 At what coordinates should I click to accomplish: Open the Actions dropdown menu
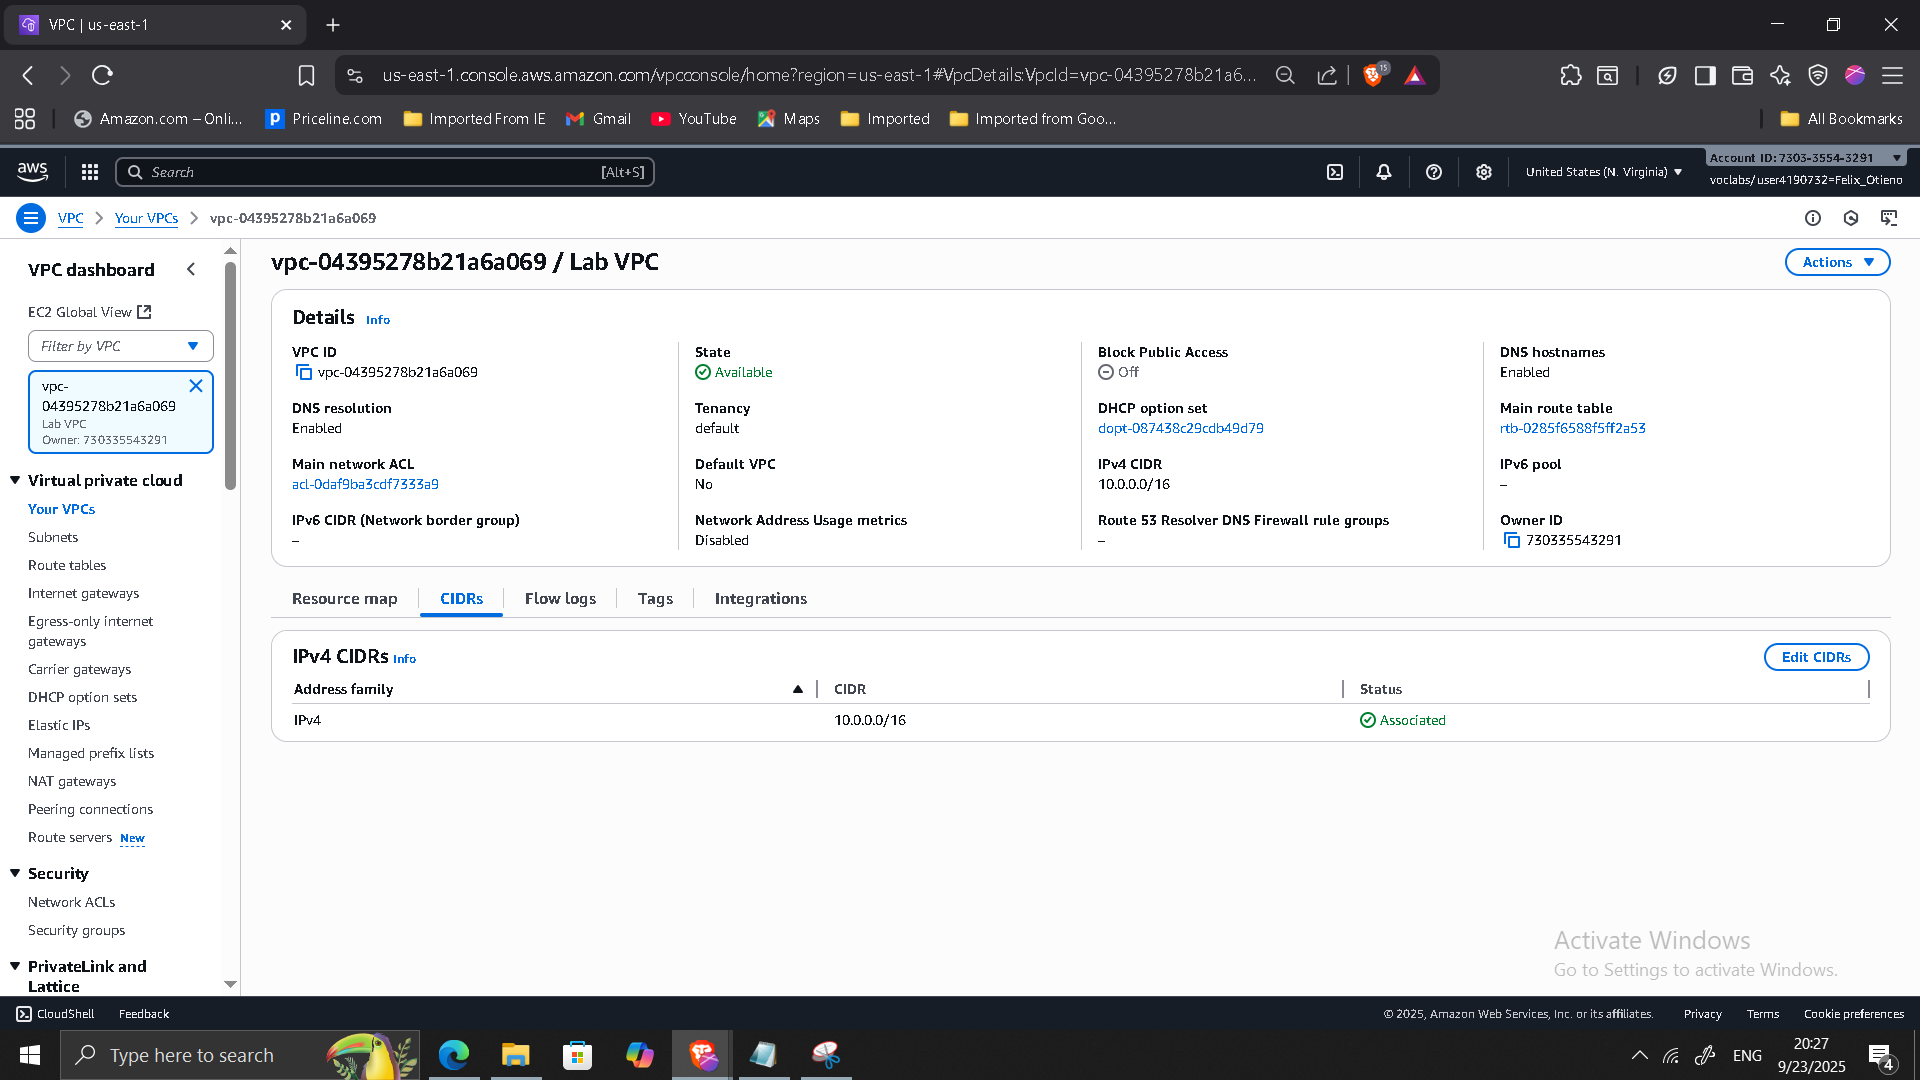pos(1837,262)
